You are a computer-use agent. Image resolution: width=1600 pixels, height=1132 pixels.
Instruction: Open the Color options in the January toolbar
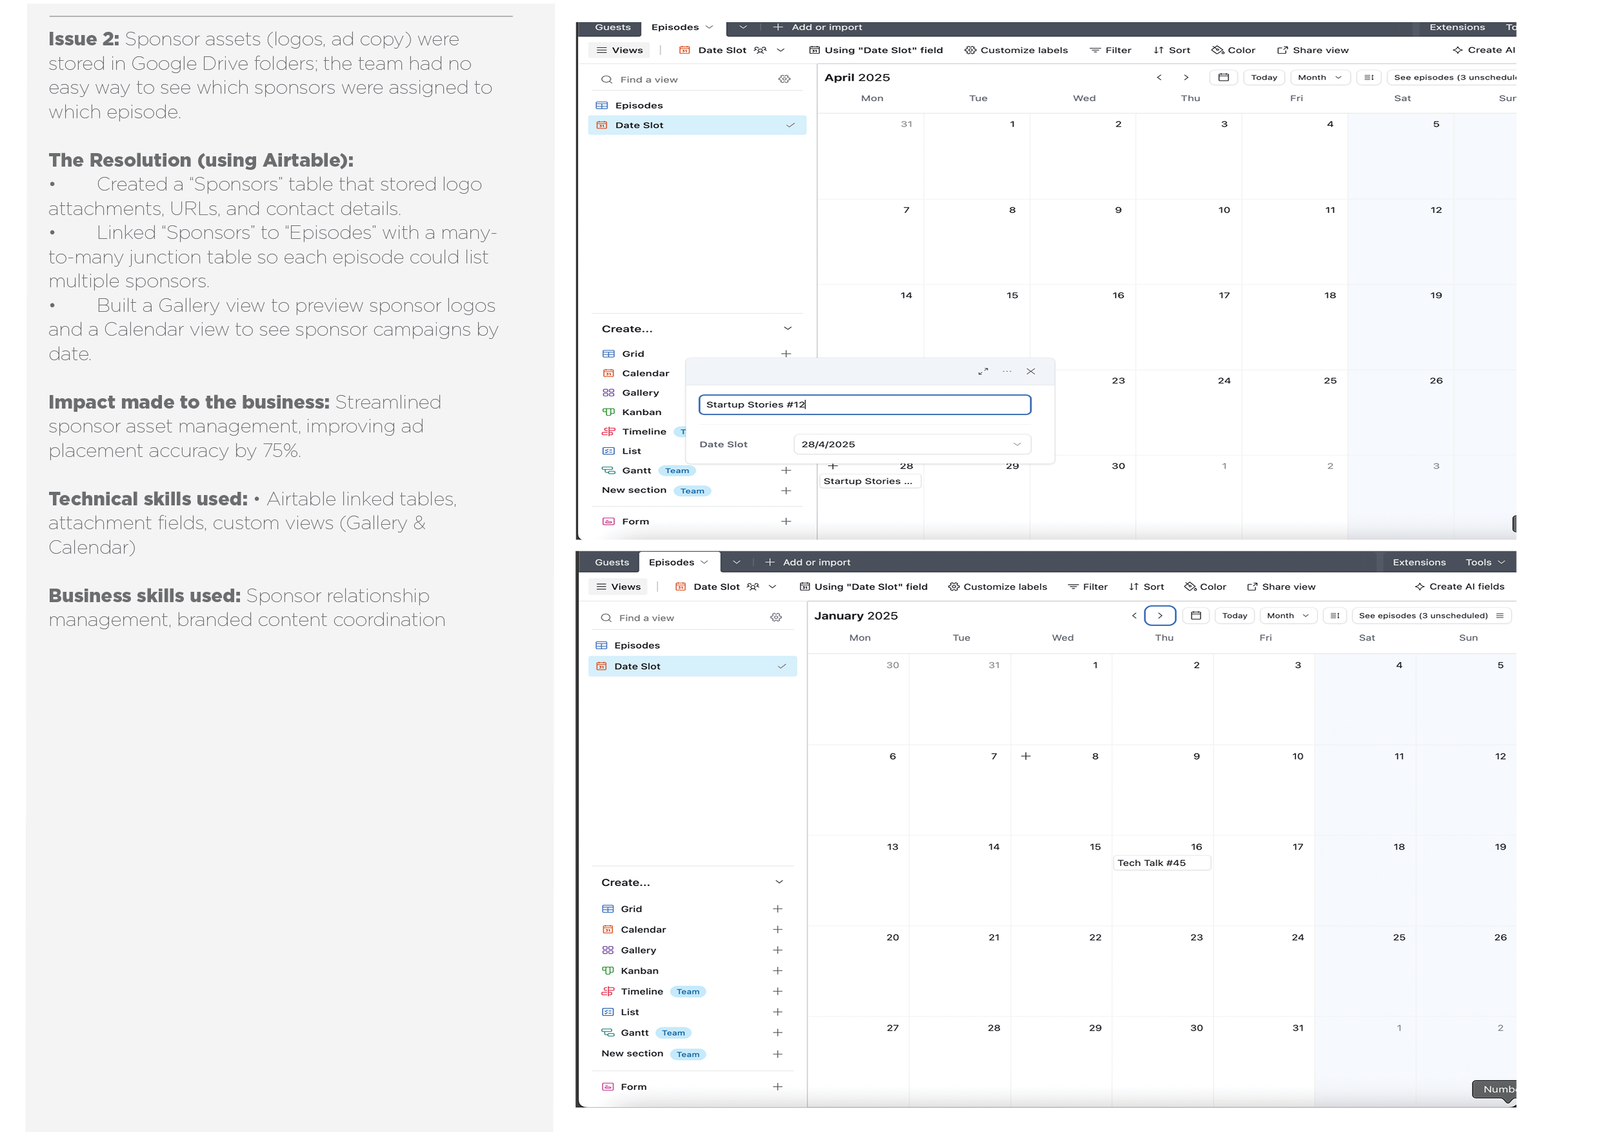click(x=1205, y=587)
